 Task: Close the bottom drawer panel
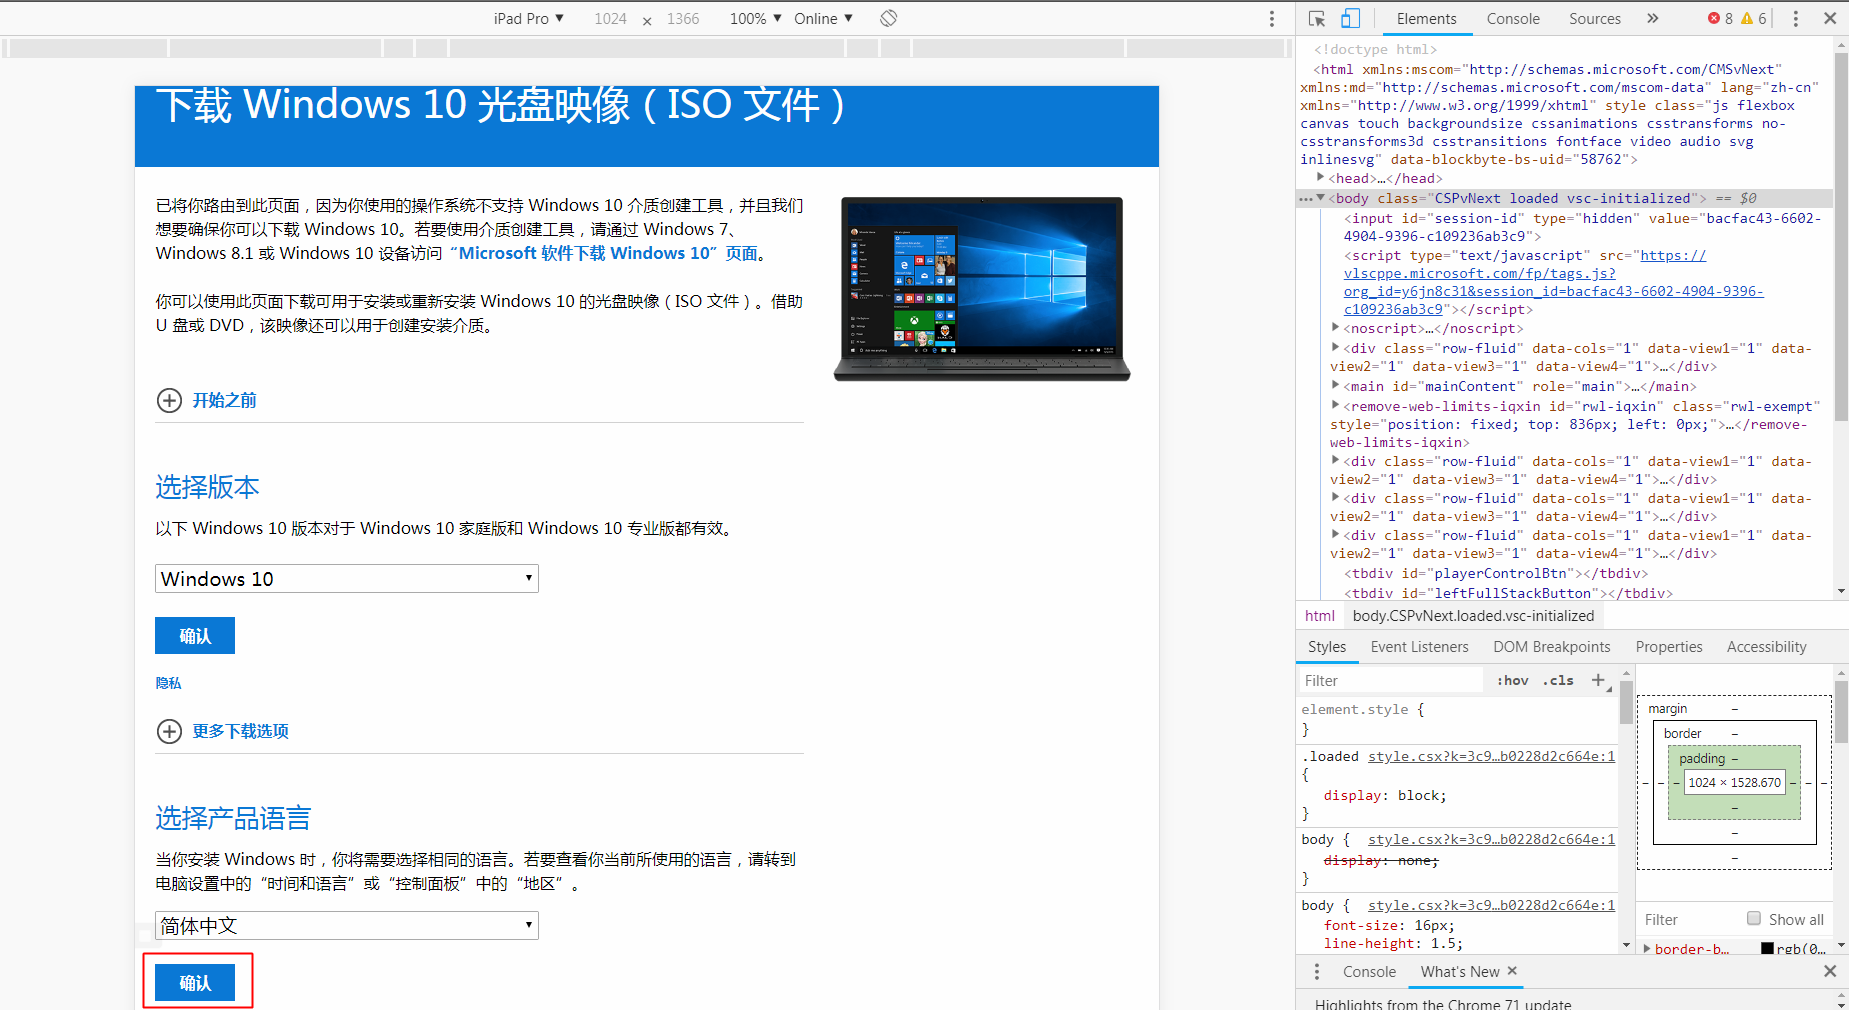coord(1830,971)
